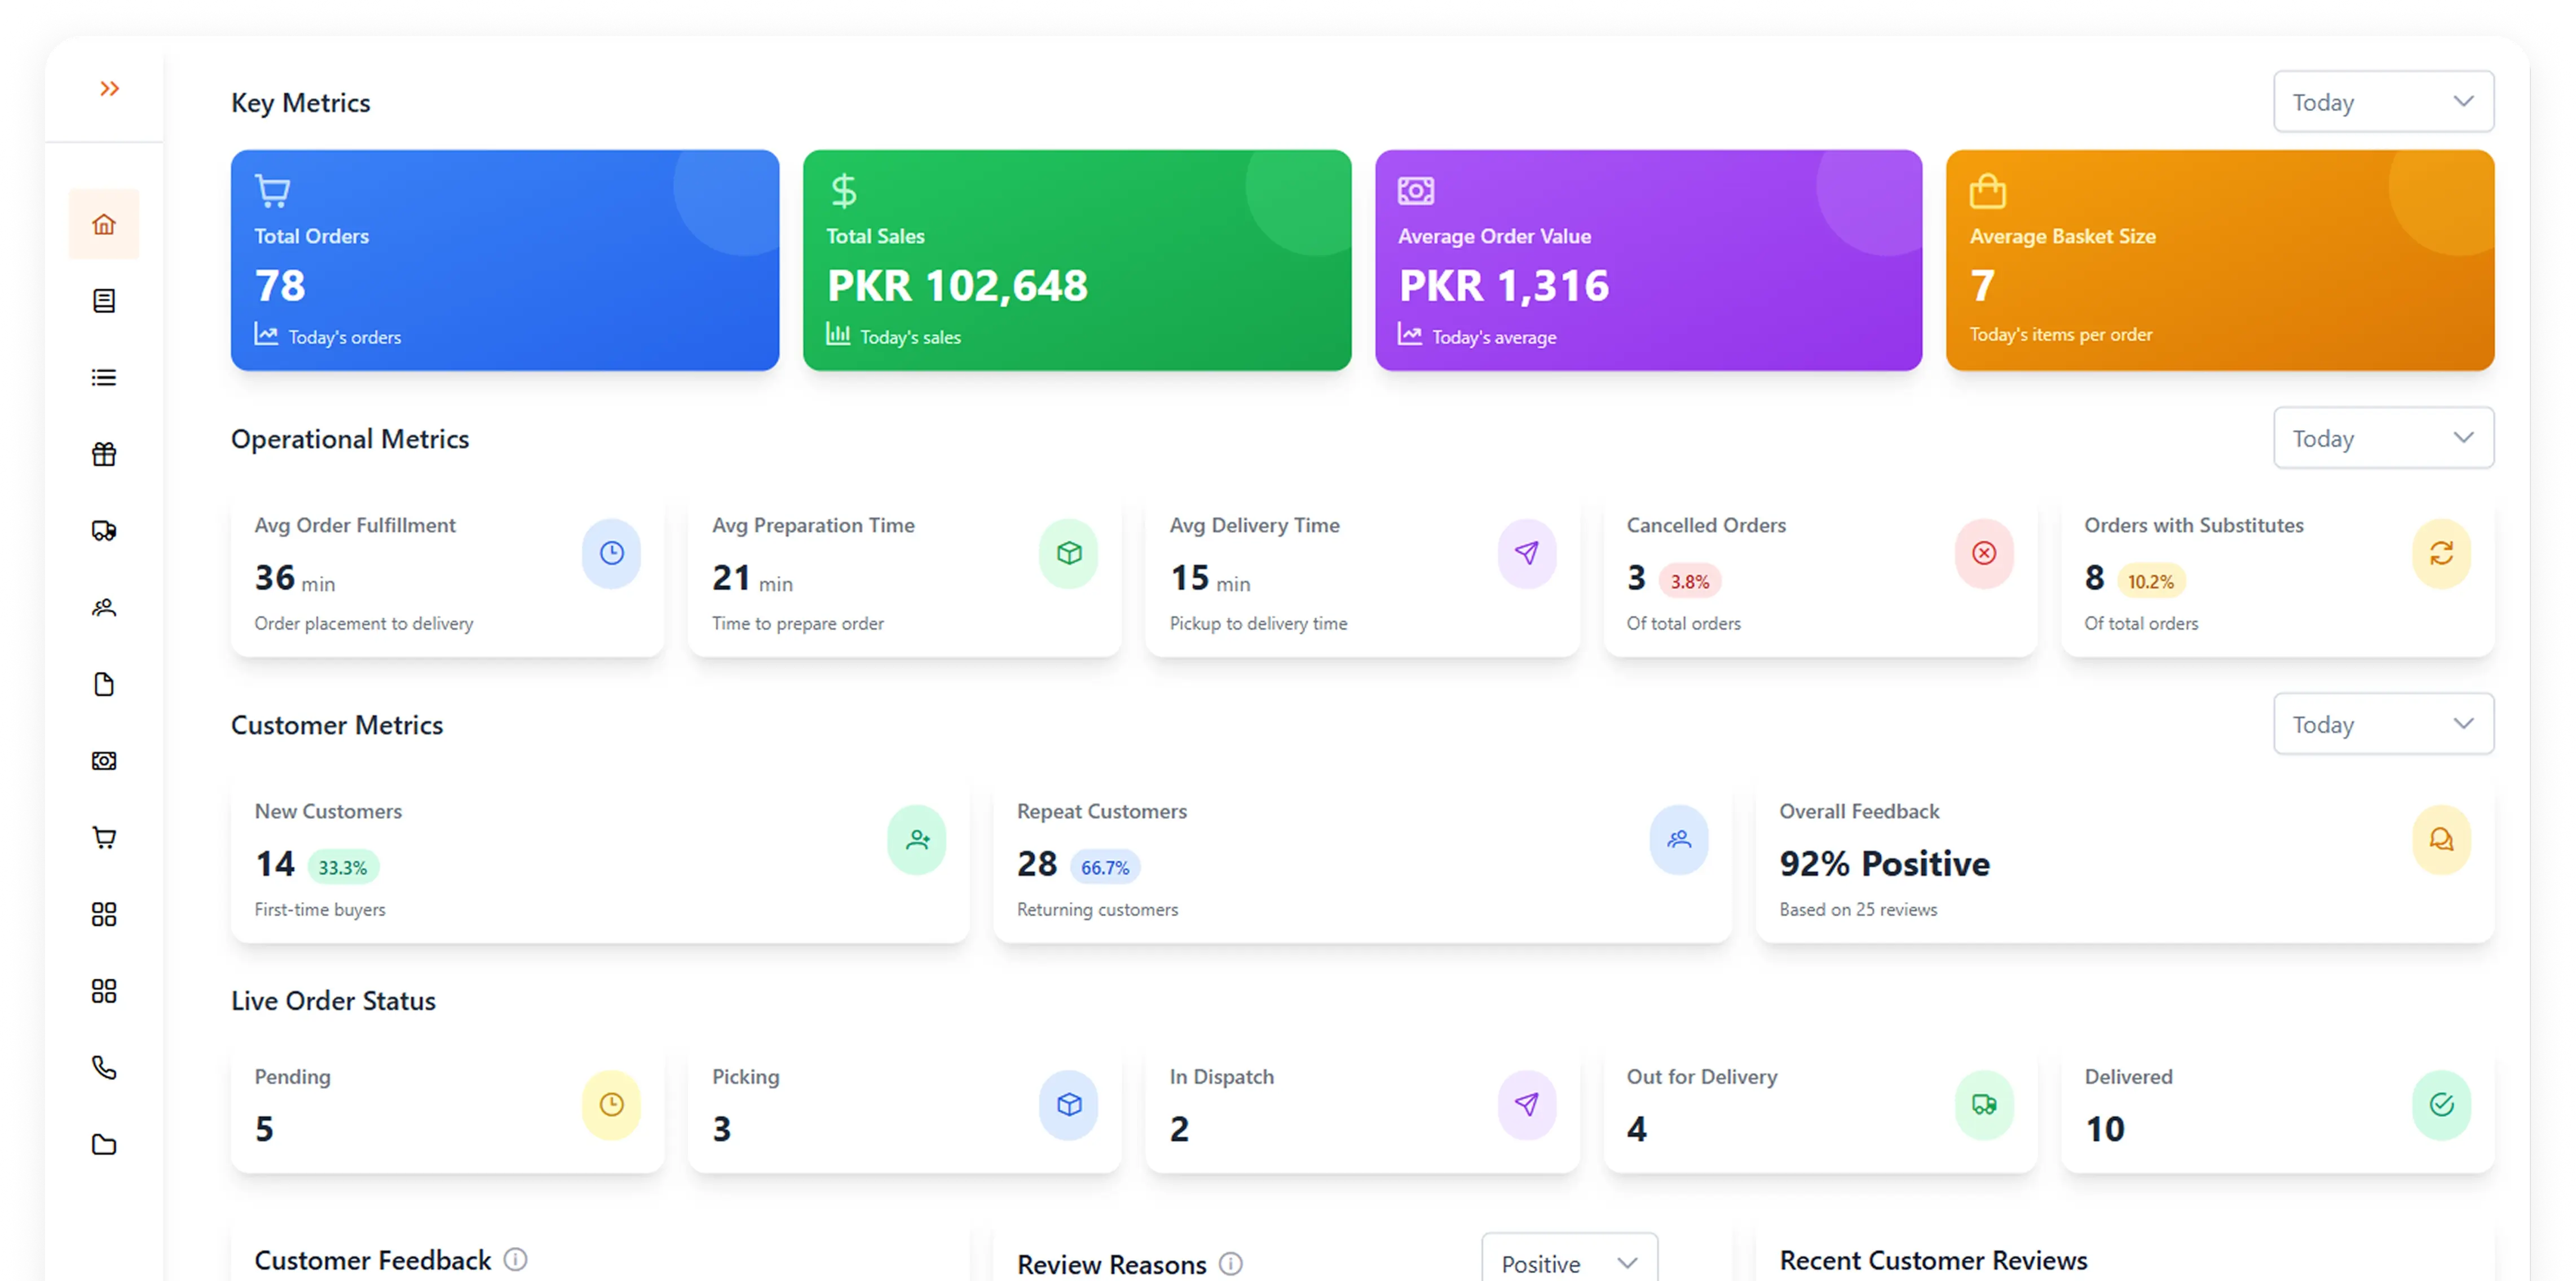This screenshot has height=1281, width=2576.
Task: Expand the sidebar with double chevron
Action: click(x=109, y=89)
